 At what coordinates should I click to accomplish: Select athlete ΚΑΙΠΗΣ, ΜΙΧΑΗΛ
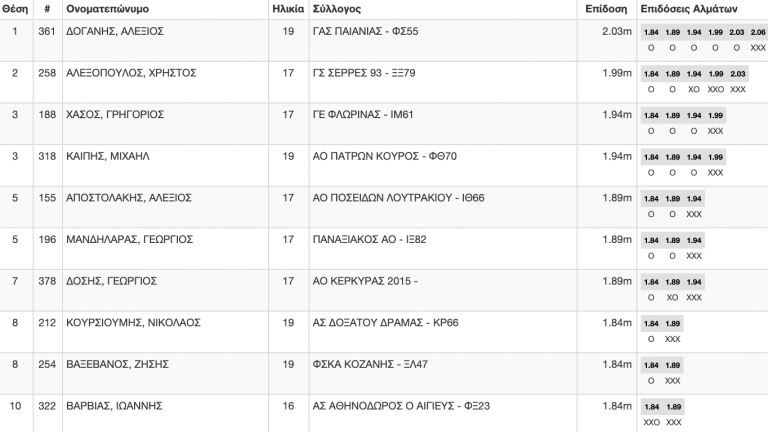(x=108, y=156)
